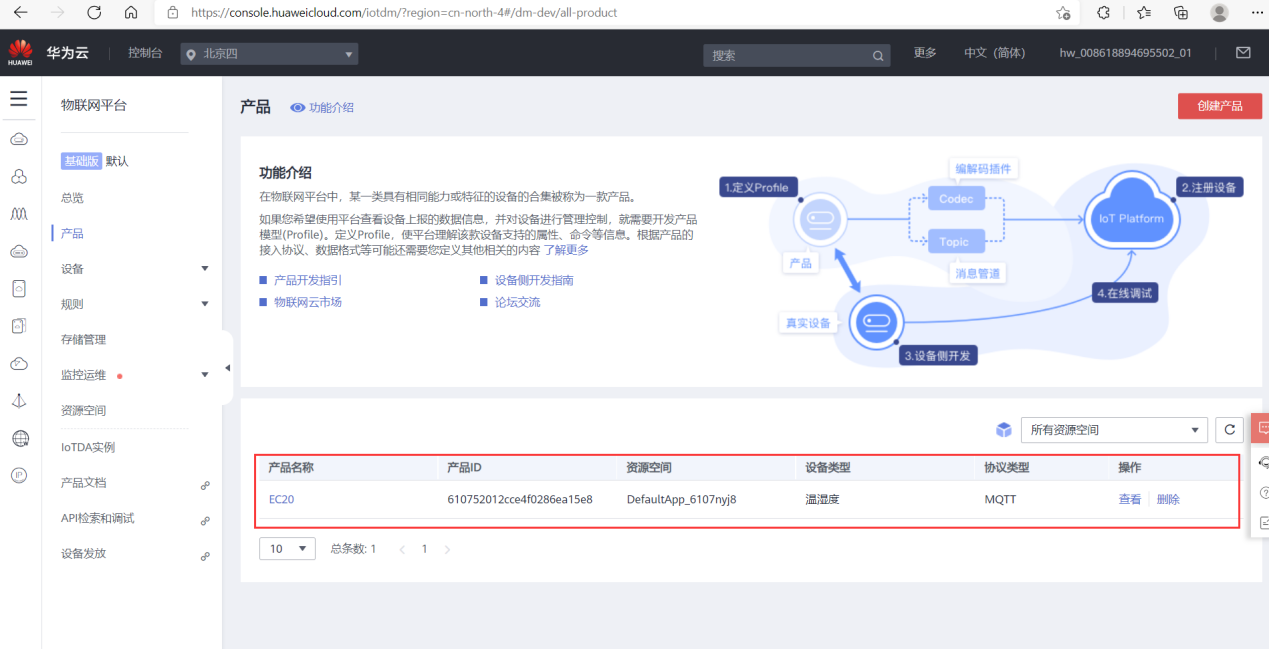Expand the 规则 sidebar menu
Screen dimensions: 1269x649
click(205, 304)
